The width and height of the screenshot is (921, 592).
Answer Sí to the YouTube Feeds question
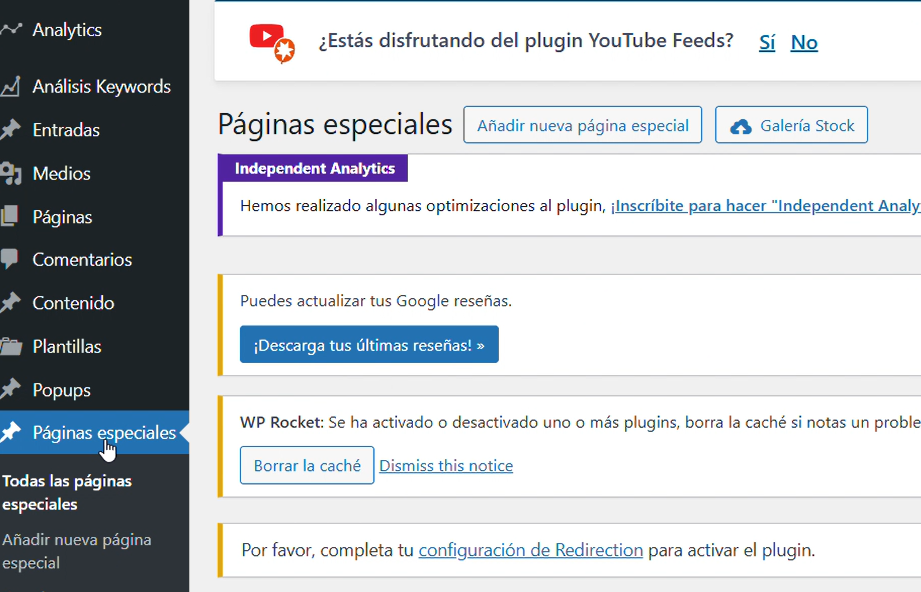pyautogui.click(x=767, y=42)
